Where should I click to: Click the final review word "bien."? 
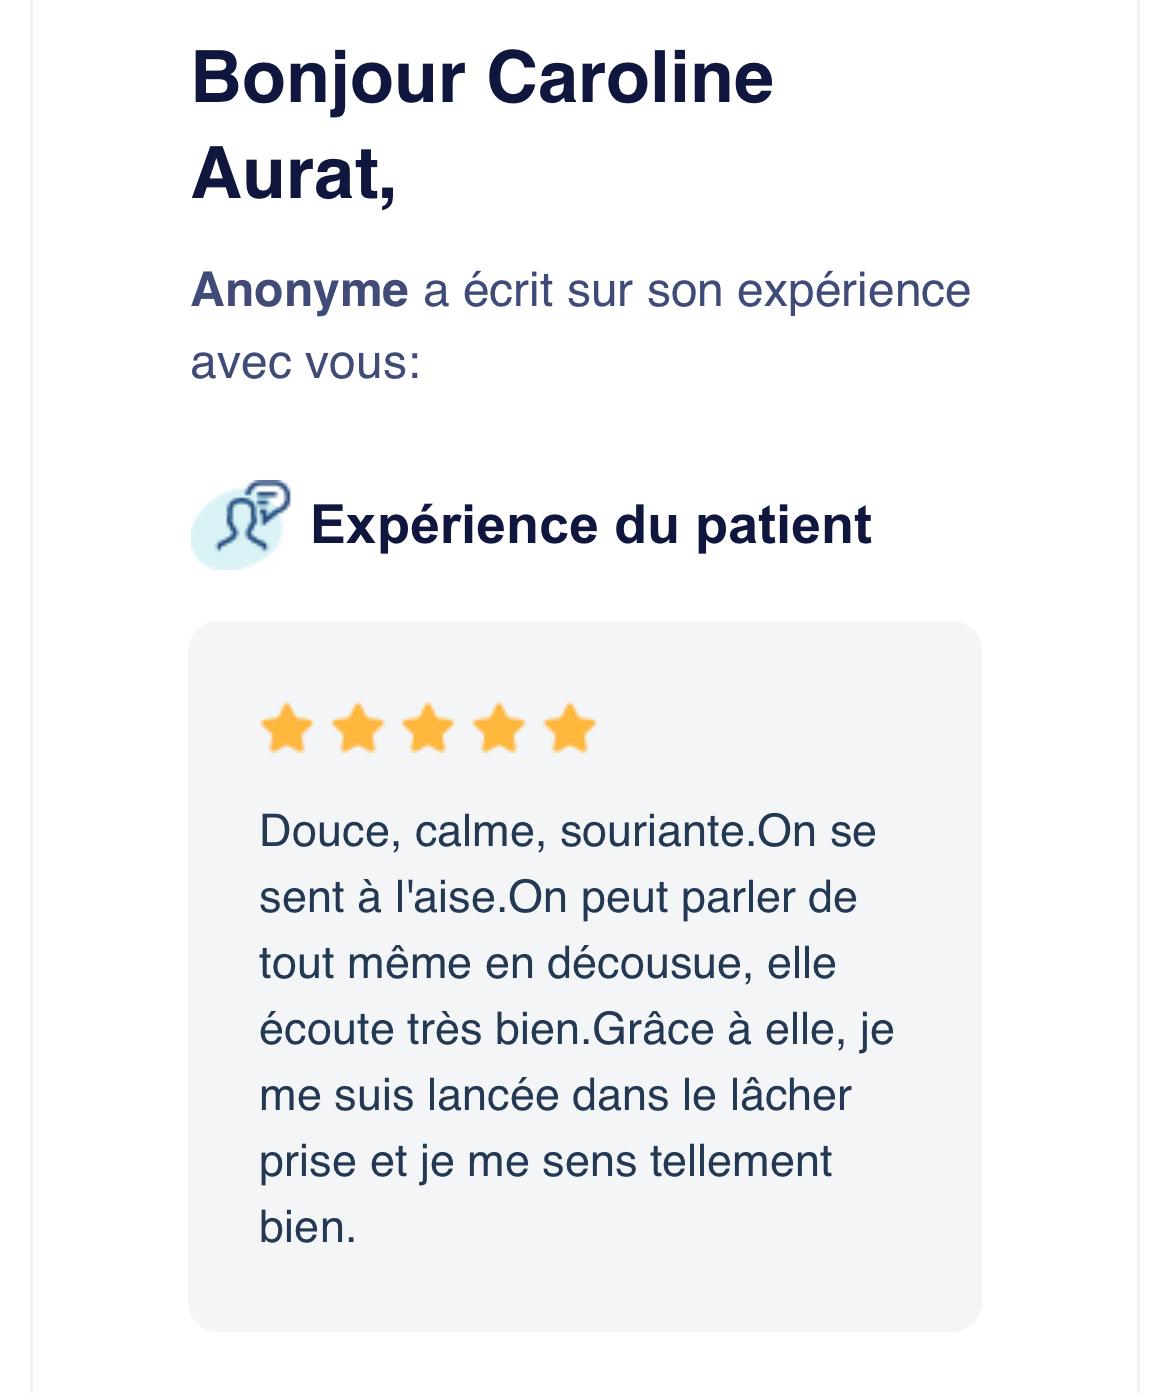pos(307,1227)
